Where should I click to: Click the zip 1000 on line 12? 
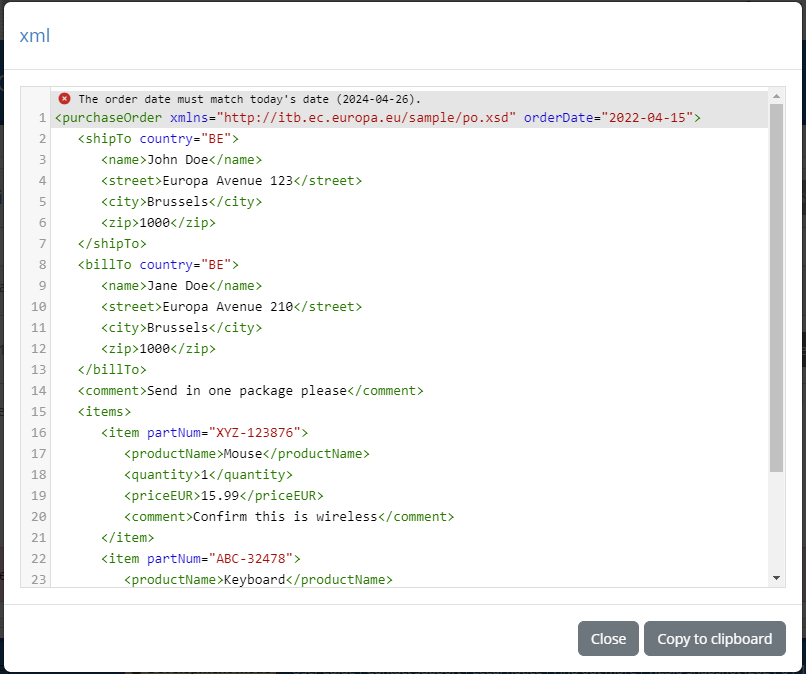point(155,349)
